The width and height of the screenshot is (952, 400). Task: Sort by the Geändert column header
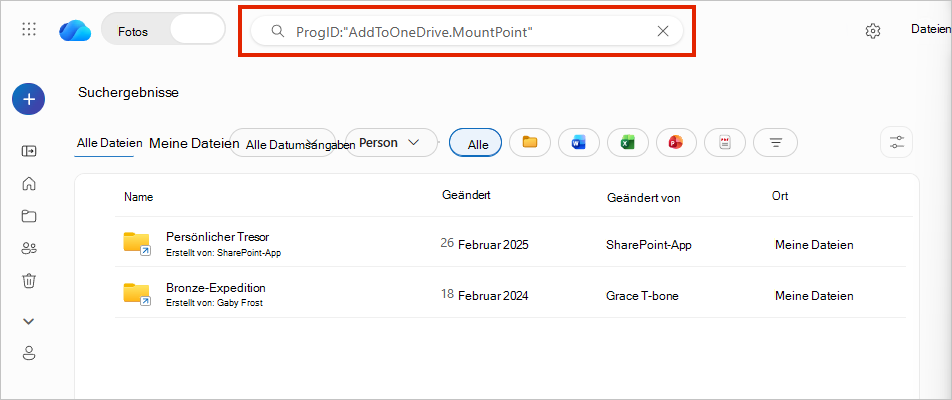coord(466,195)
